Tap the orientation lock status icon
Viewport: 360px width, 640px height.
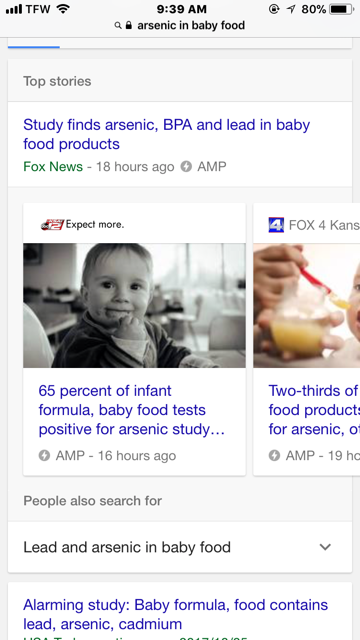point(274,9)
